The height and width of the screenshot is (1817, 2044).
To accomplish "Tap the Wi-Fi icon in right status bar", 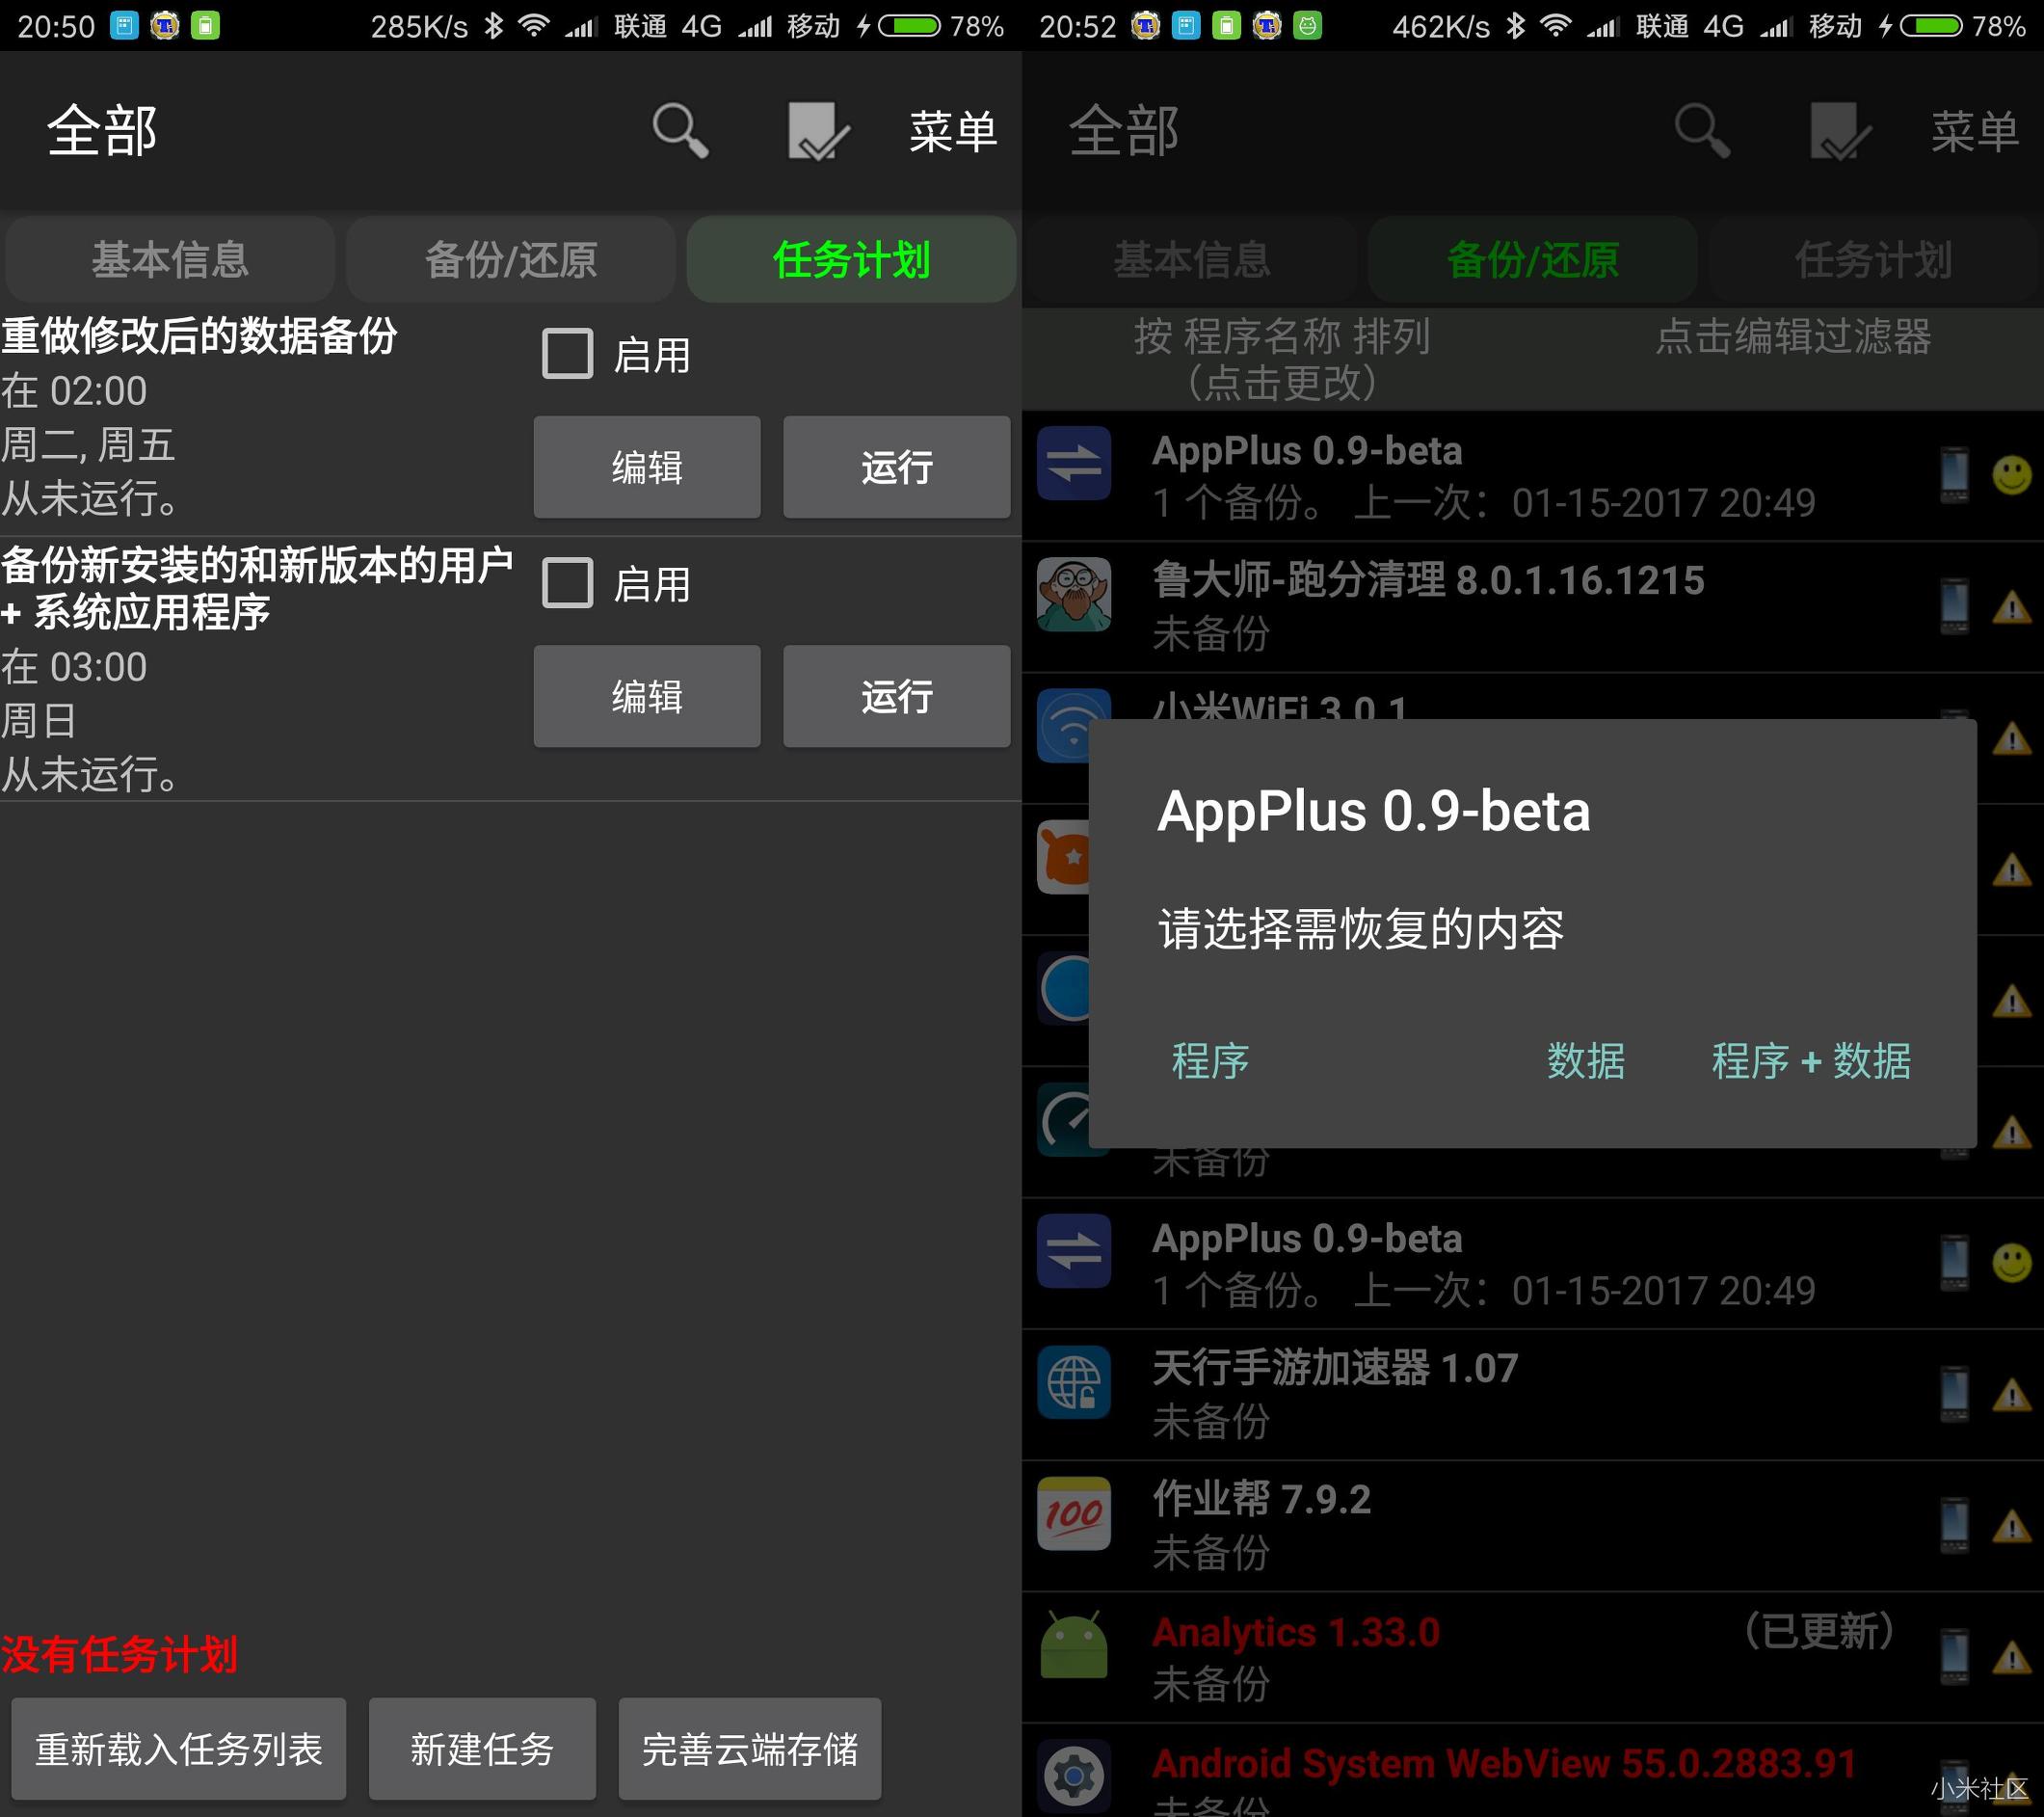I will pyautogui.click(x=1556, y=25).
